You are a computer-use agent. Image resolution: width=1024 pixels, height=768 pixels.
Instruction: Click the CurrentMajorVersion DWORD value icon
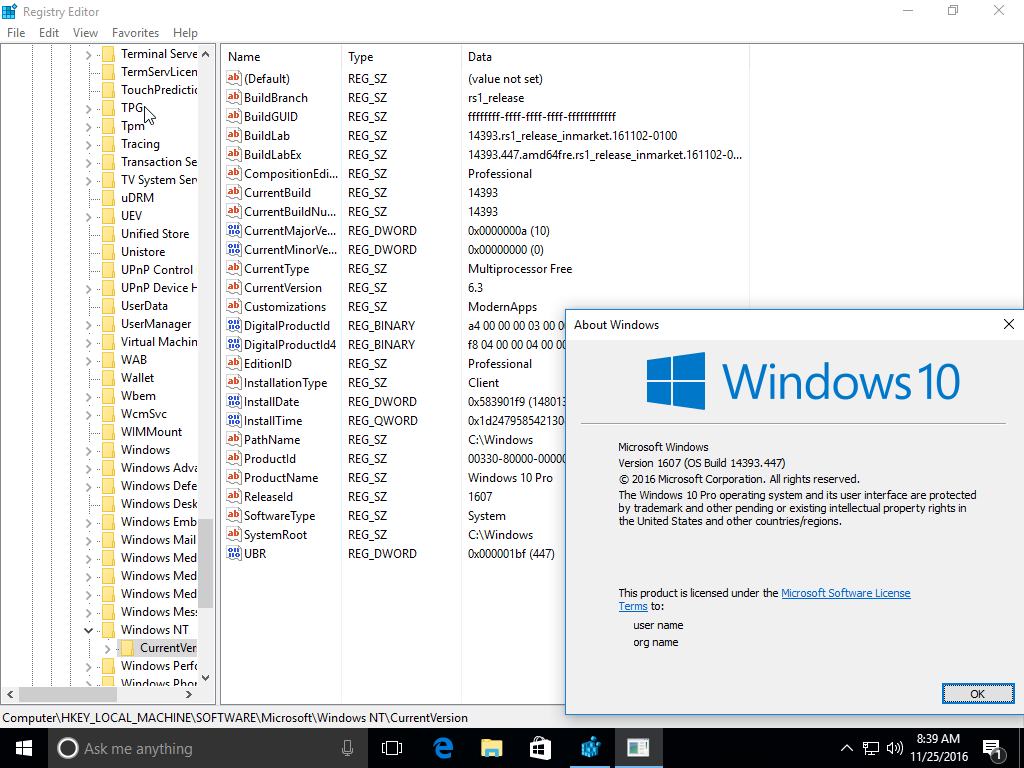(x=234, y=231)
